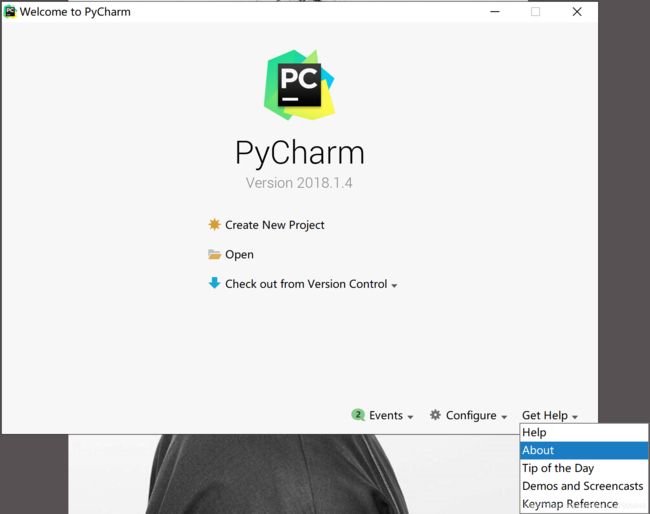Create New Project

coord(274,225)
